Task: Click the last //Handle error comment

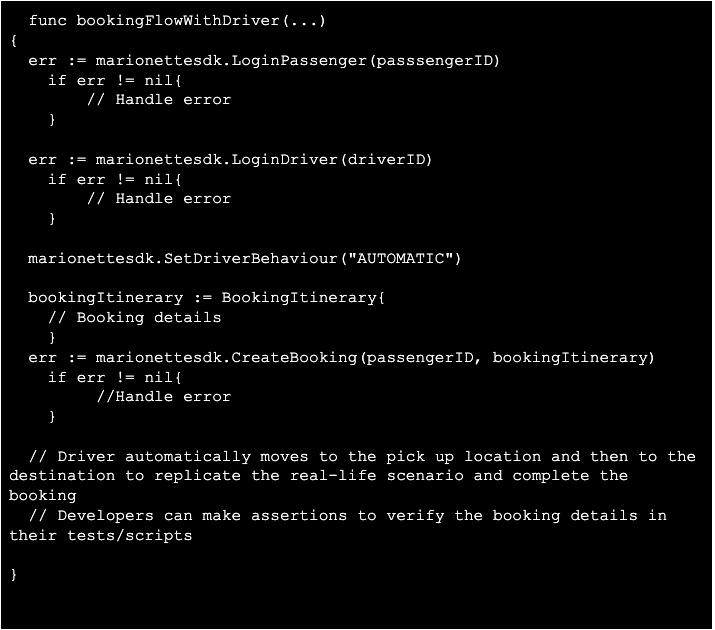Action: (164, 397)
